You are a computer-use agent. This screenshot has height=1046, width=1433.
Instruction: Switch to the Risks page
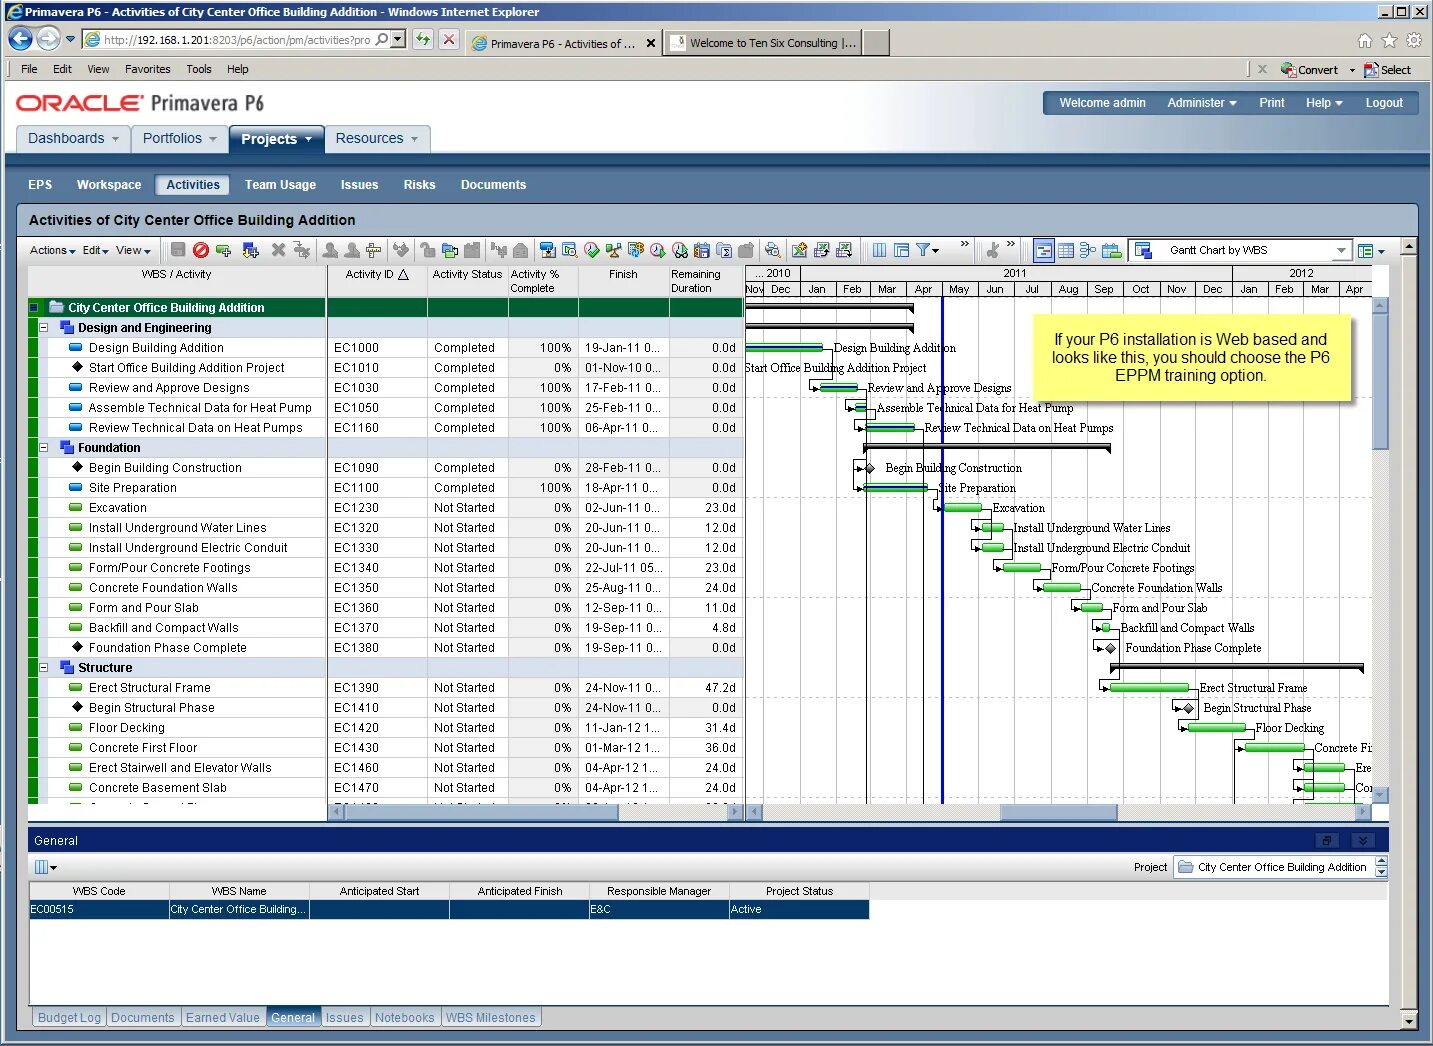419,185
